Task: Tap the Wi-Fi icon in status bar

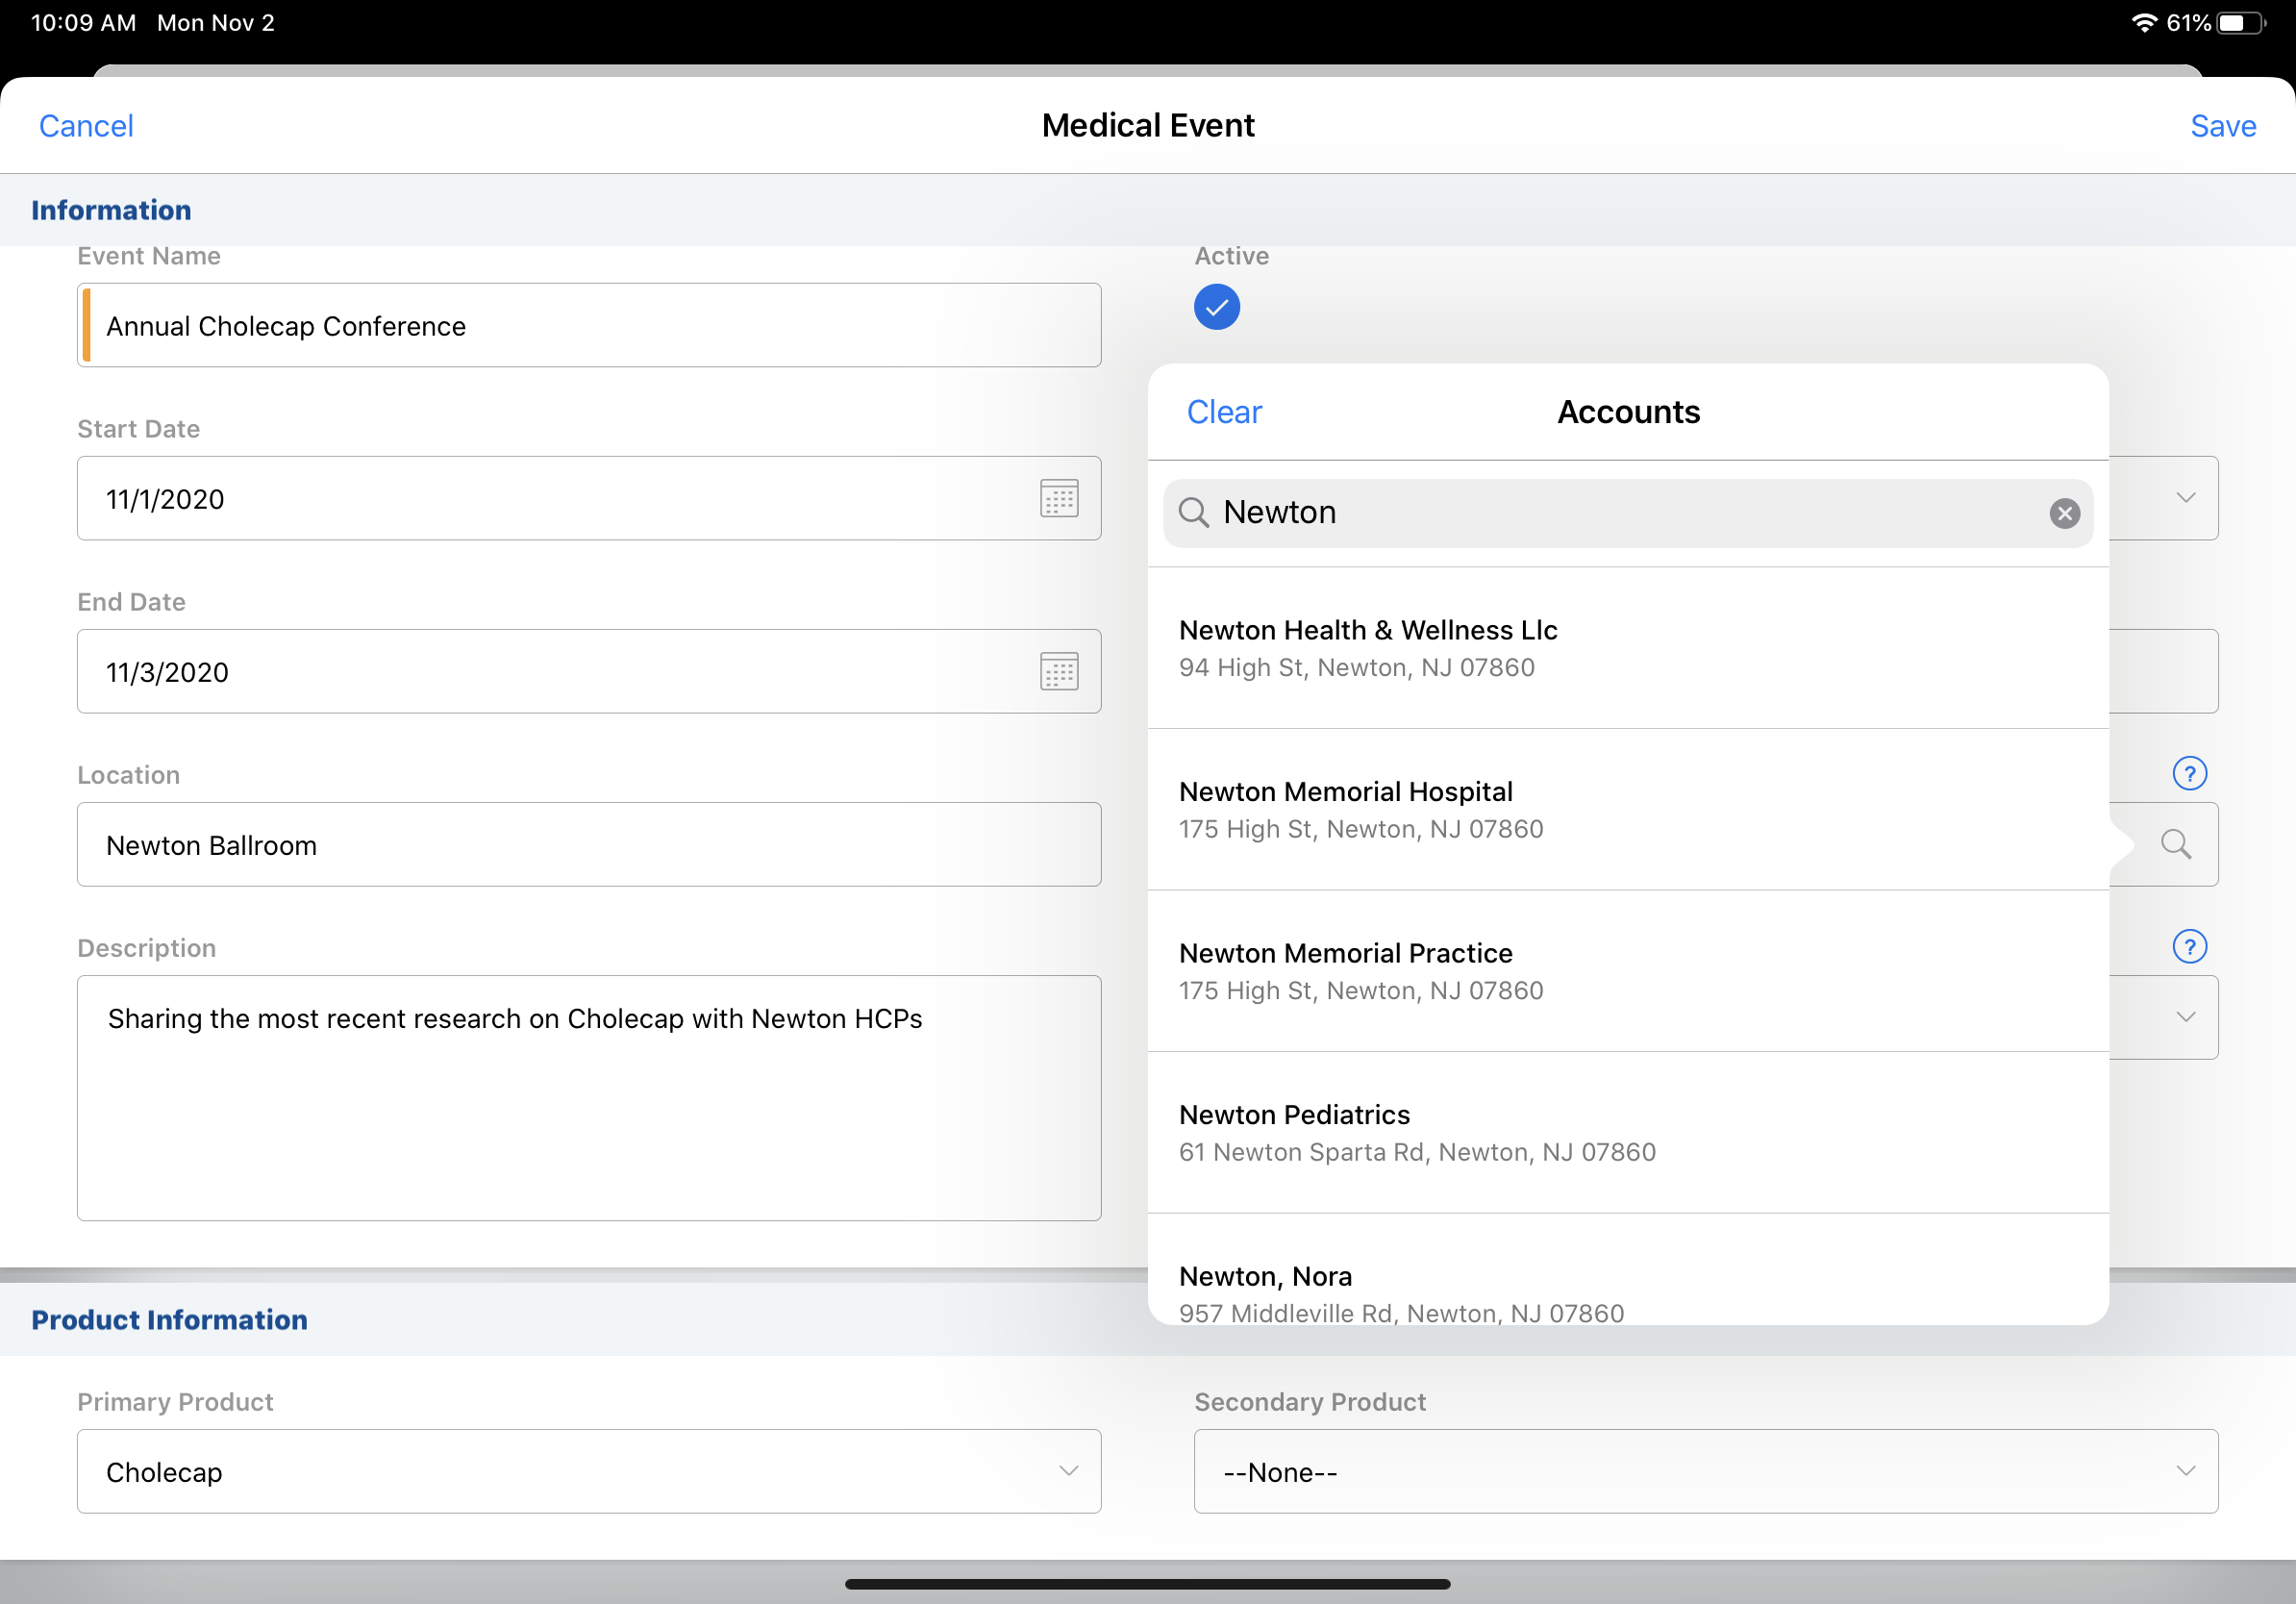Action: pyautogui.click(x=2143, y=23)
